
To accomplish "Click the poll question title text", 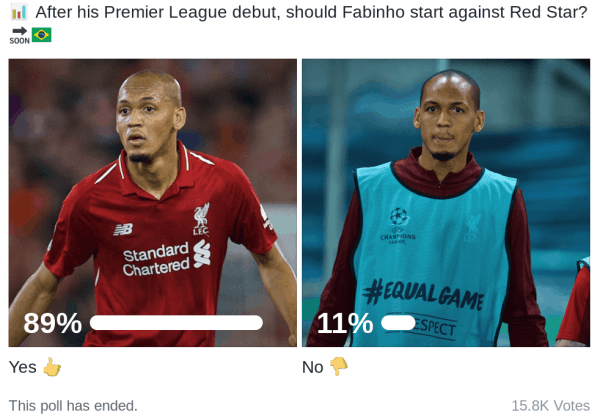I will (311, 12).
